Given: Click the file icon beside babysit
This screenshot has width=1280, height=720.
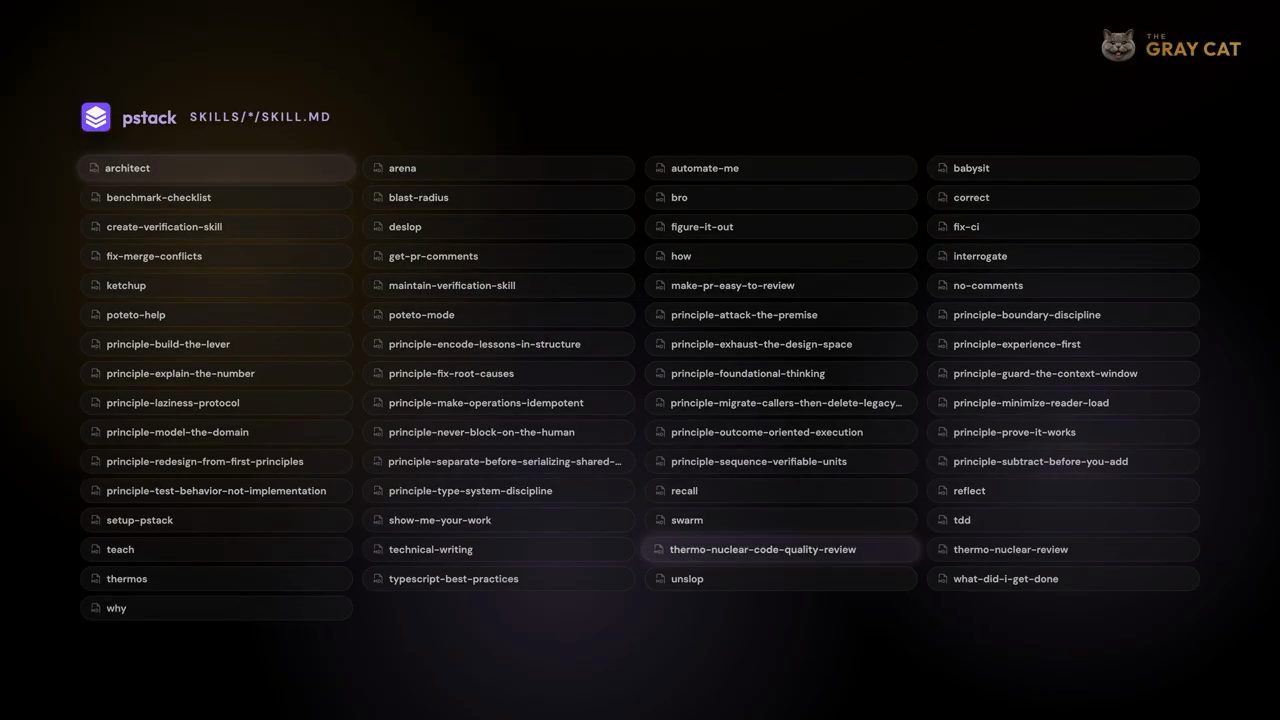Looking at the screenshot, I should (942, 168).
